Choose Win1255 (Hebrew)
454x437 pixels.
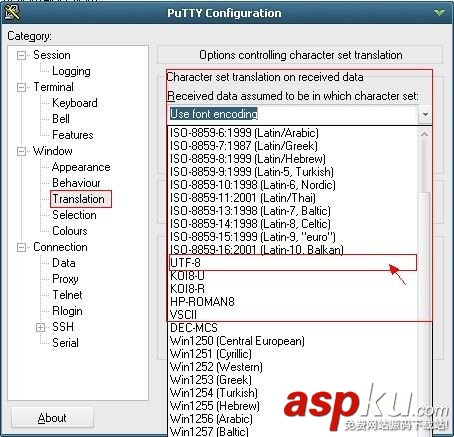pos(293,406)
